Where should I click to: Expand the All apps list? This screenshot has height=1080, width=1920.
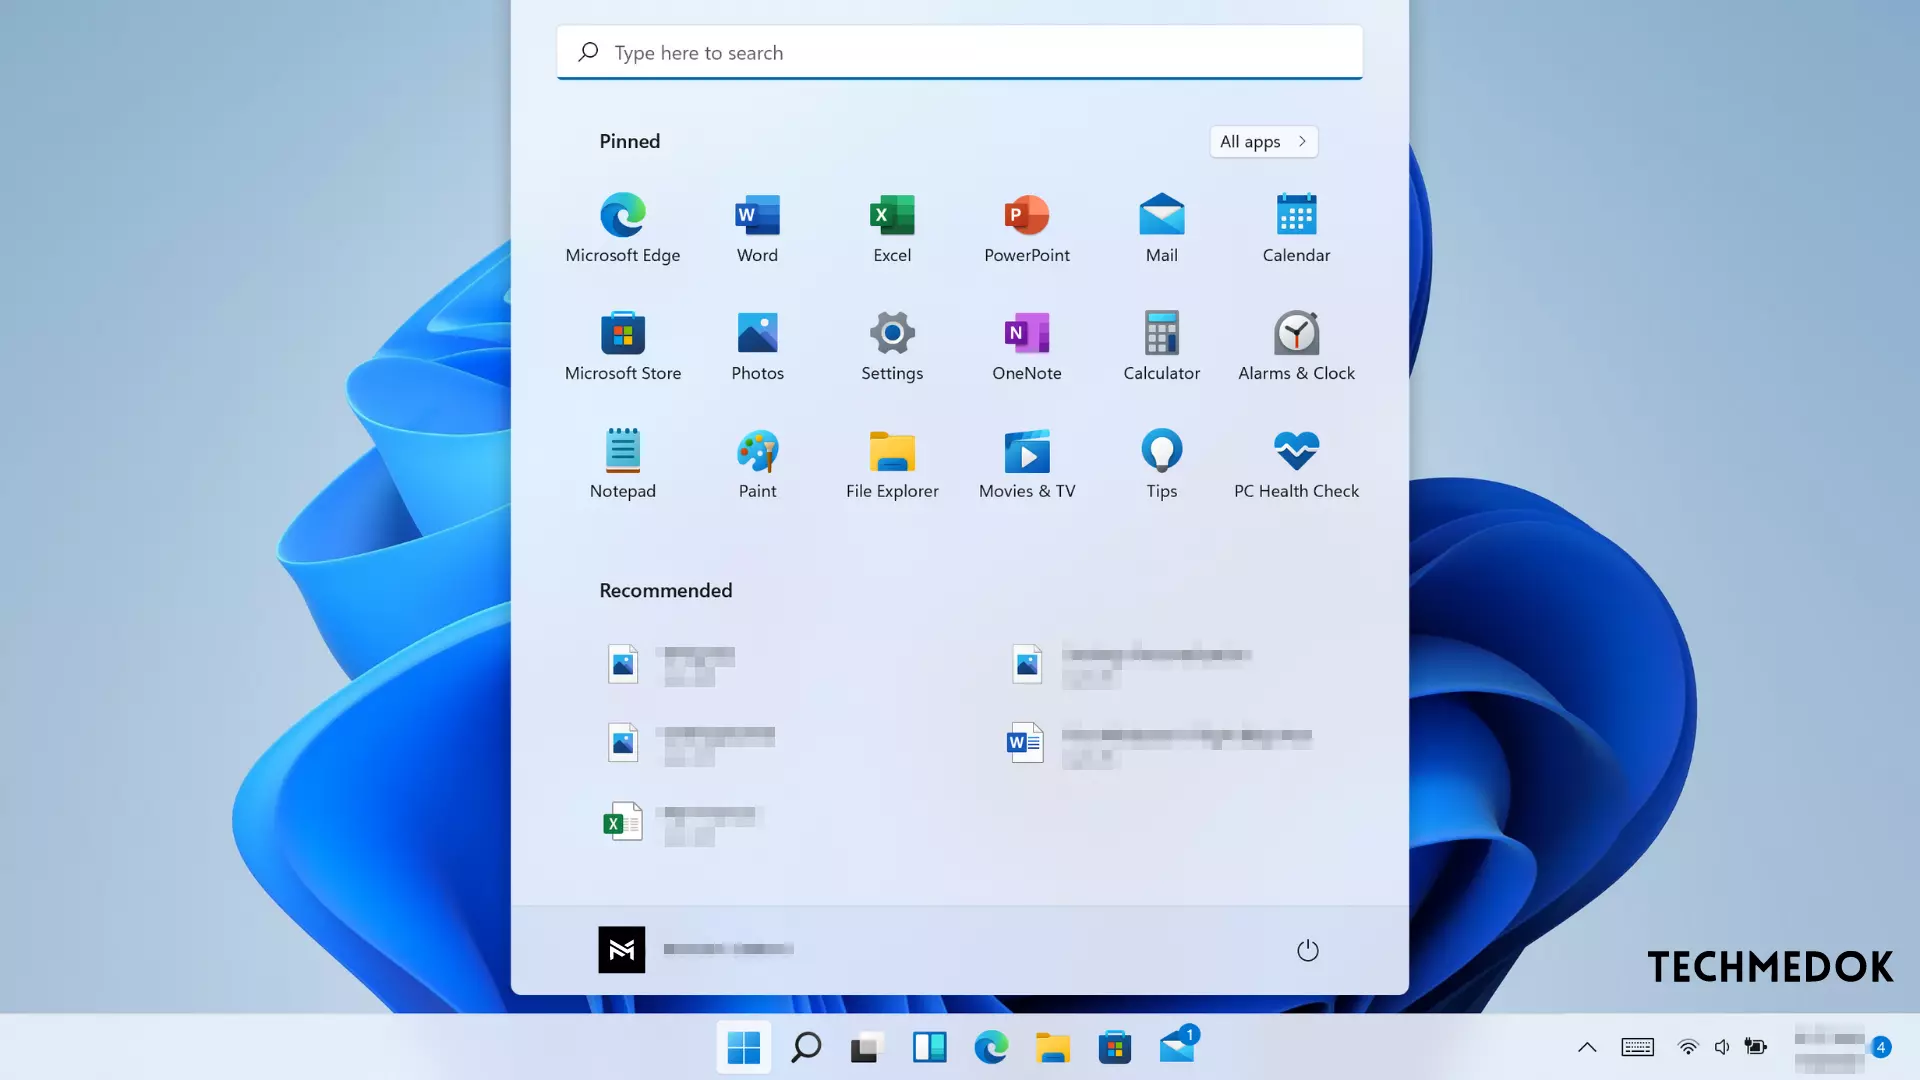[x=1263, y=141]
